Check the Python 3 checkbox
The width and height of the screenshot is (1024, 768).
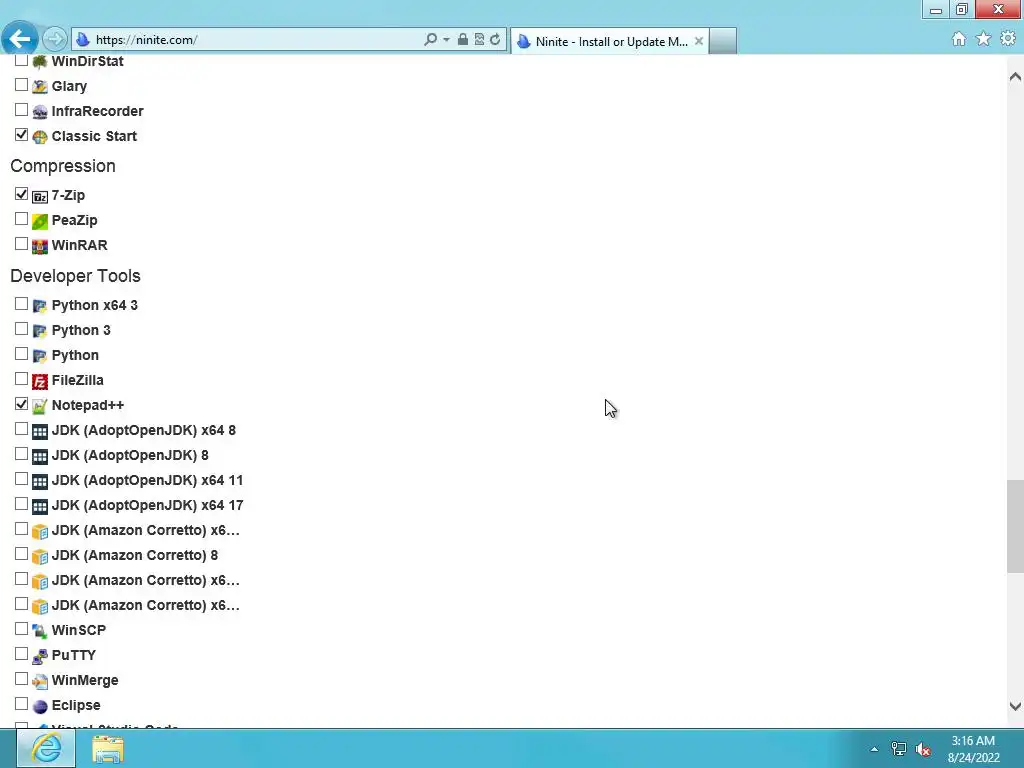click(x=22, y=328)
